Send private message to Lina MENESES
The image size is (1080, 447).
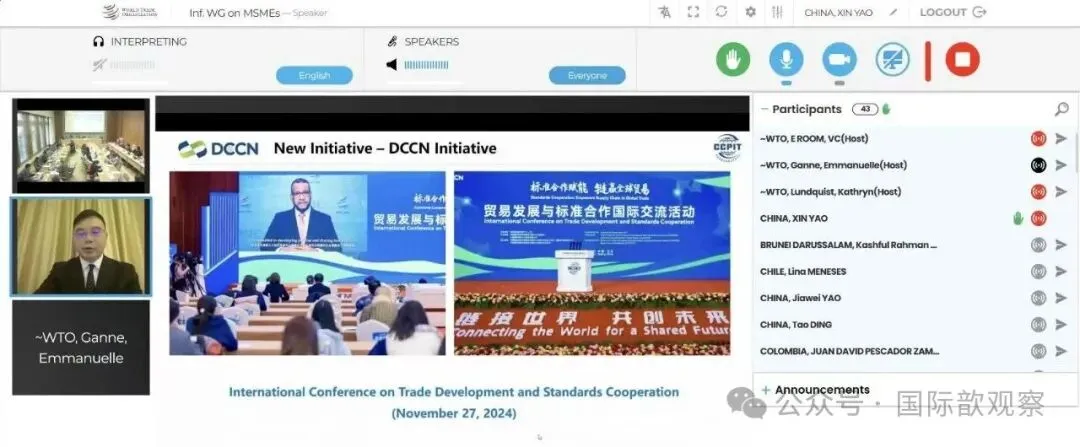(1061, 271)
